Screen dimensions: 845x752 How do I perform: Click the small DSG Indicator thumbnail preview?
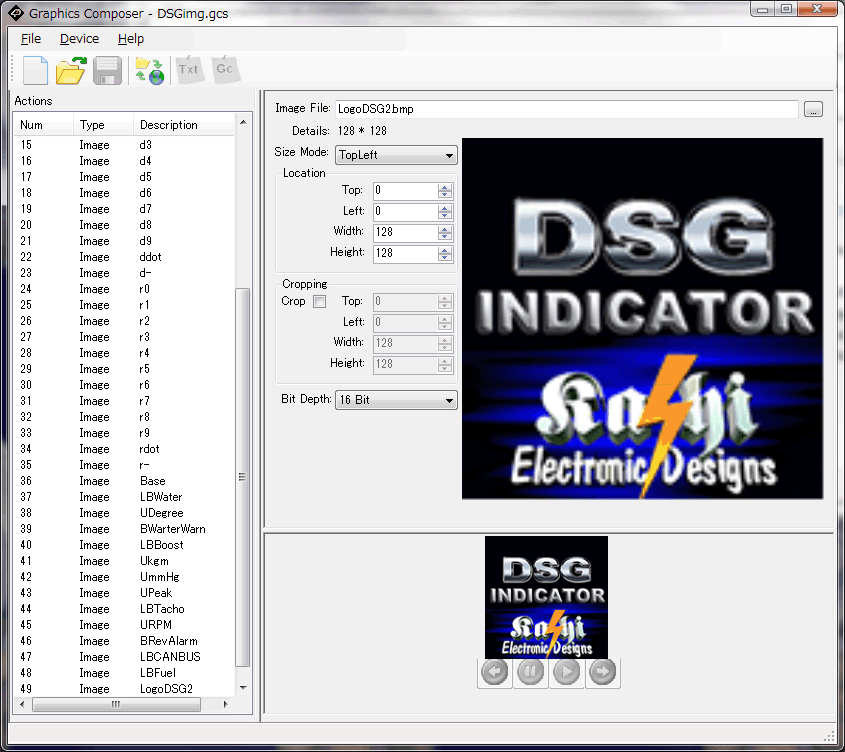(546, 597)
